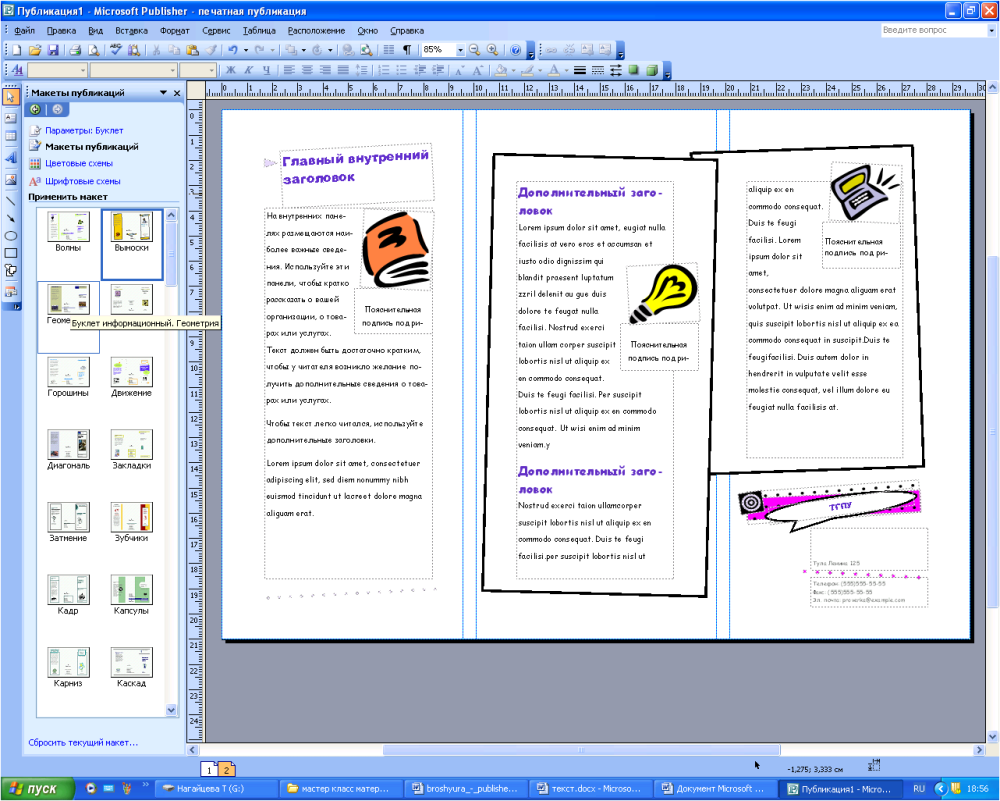Toggle center text alignment
1000x801 pixels.
pyautogui.click(x=307, y=70)
